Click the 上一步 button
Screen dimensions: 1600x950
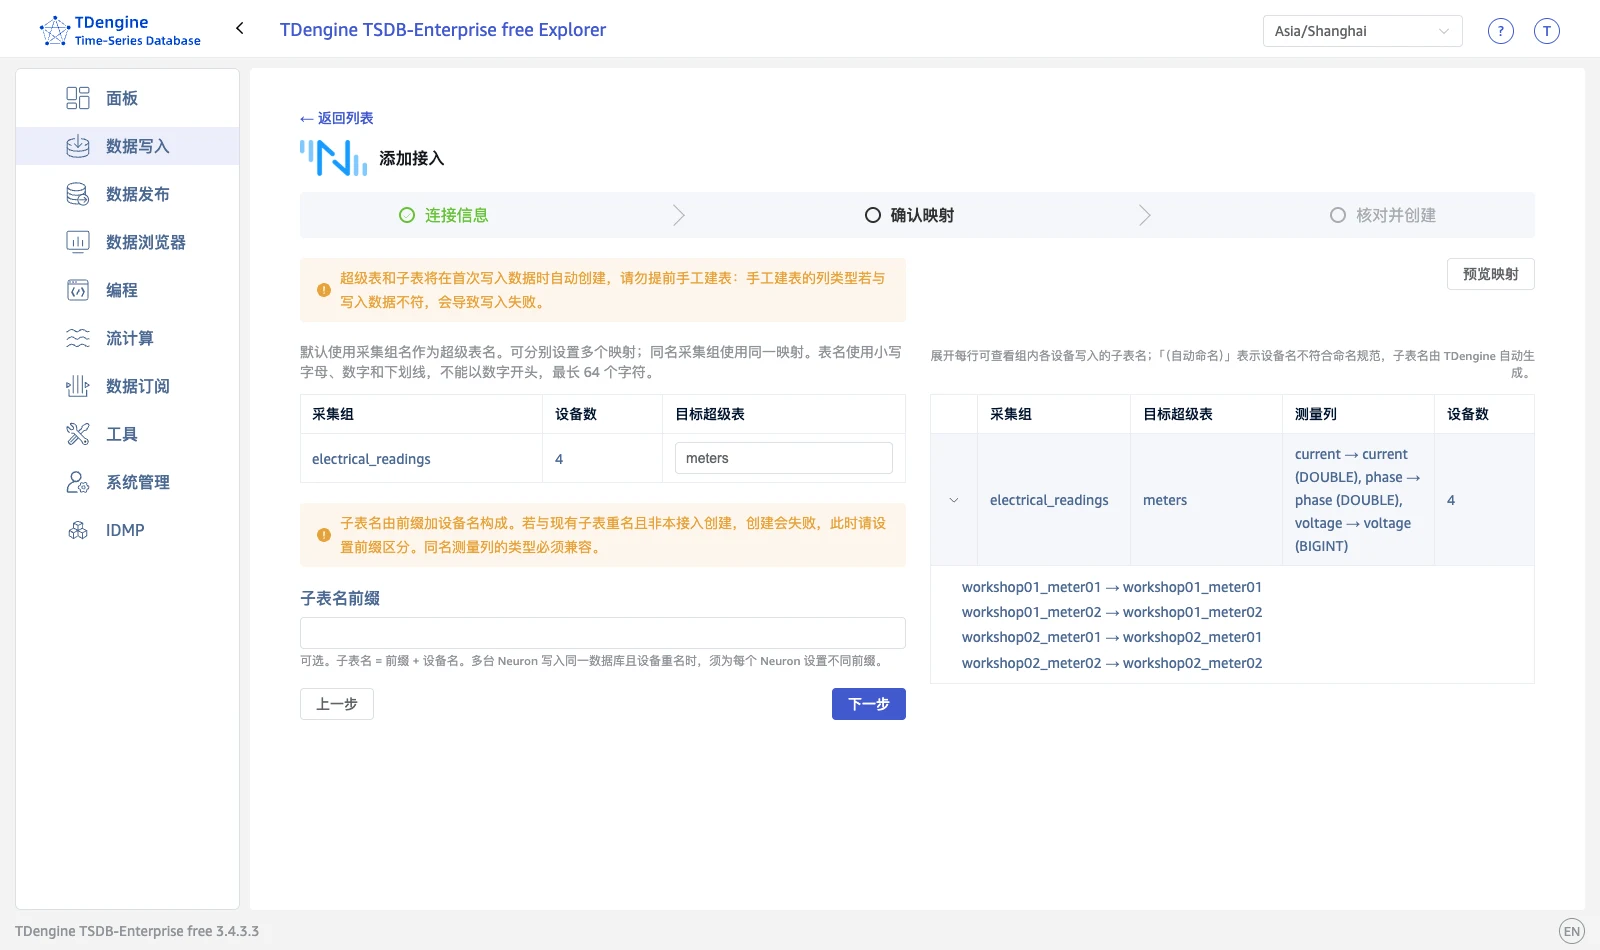[x=337, y=704]
